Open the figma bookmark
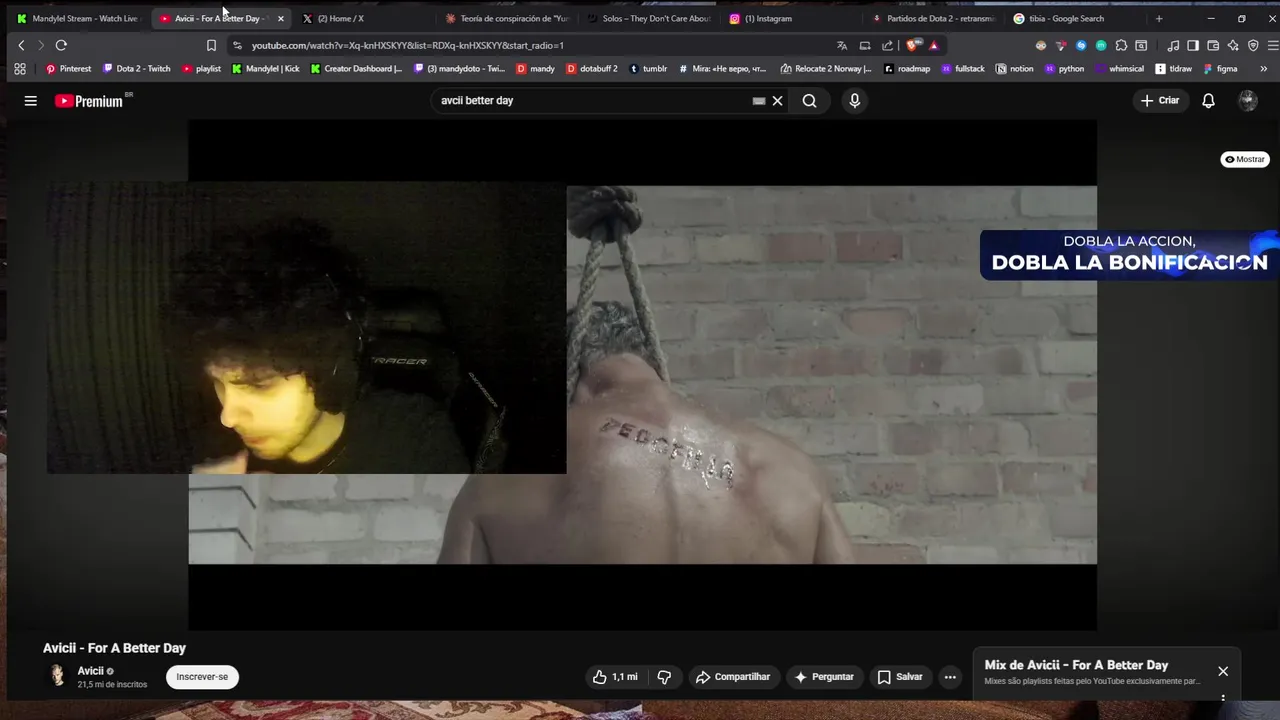Screen dimensions: 1280x720 [x=1220, y=69]
